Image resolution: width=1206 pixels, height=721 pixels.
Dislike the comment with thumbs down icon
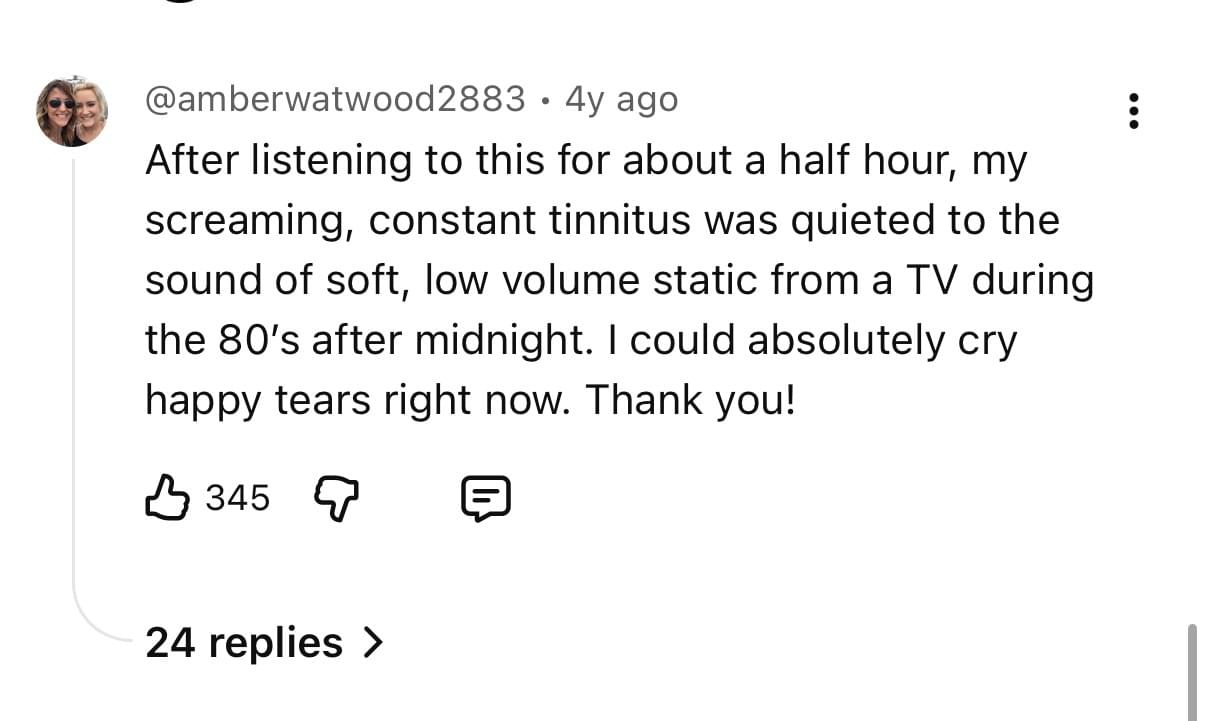point(337,497)
